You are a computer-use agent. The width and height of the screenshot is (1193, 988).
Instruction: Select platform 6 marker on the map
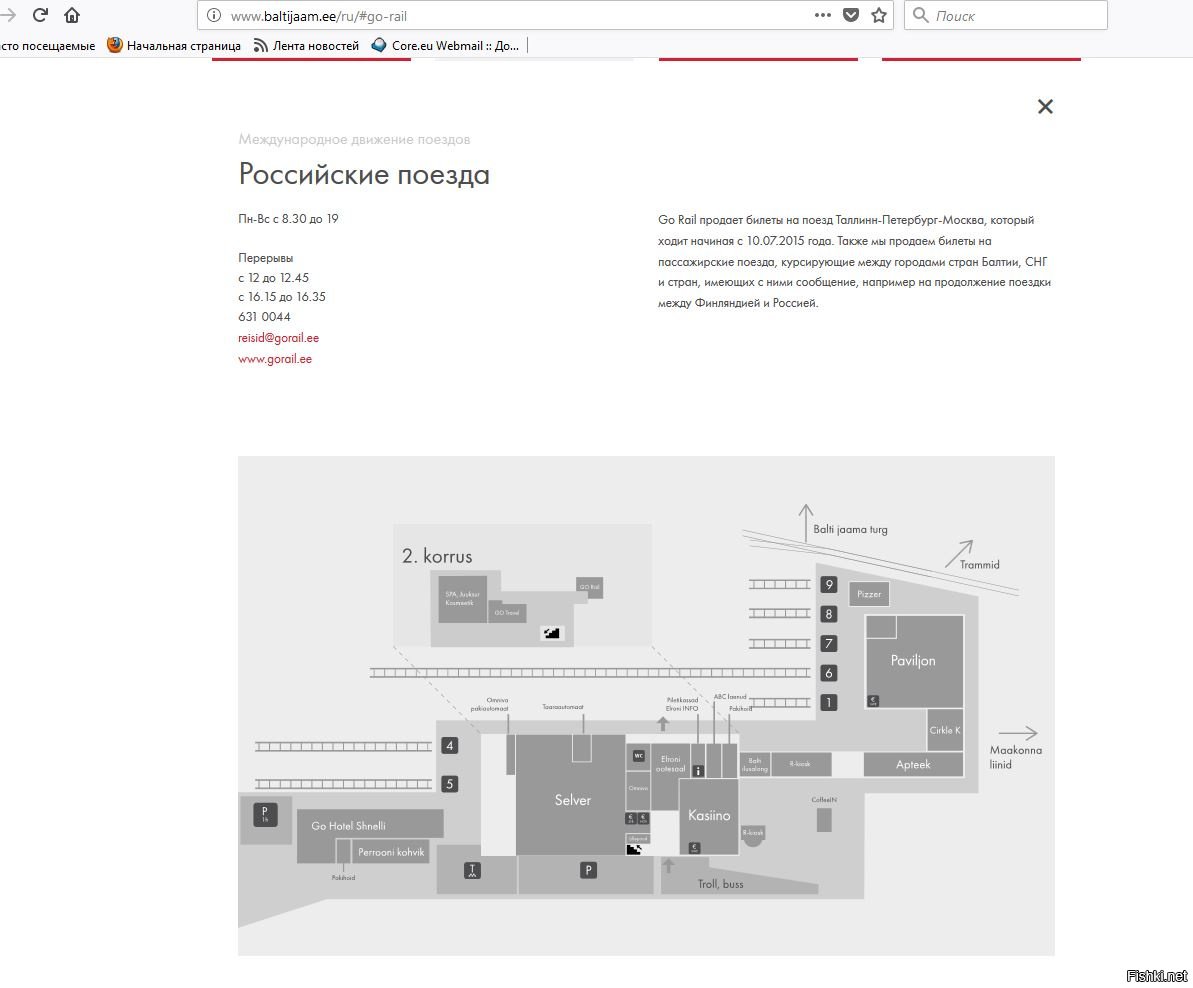tap(829, 673)
